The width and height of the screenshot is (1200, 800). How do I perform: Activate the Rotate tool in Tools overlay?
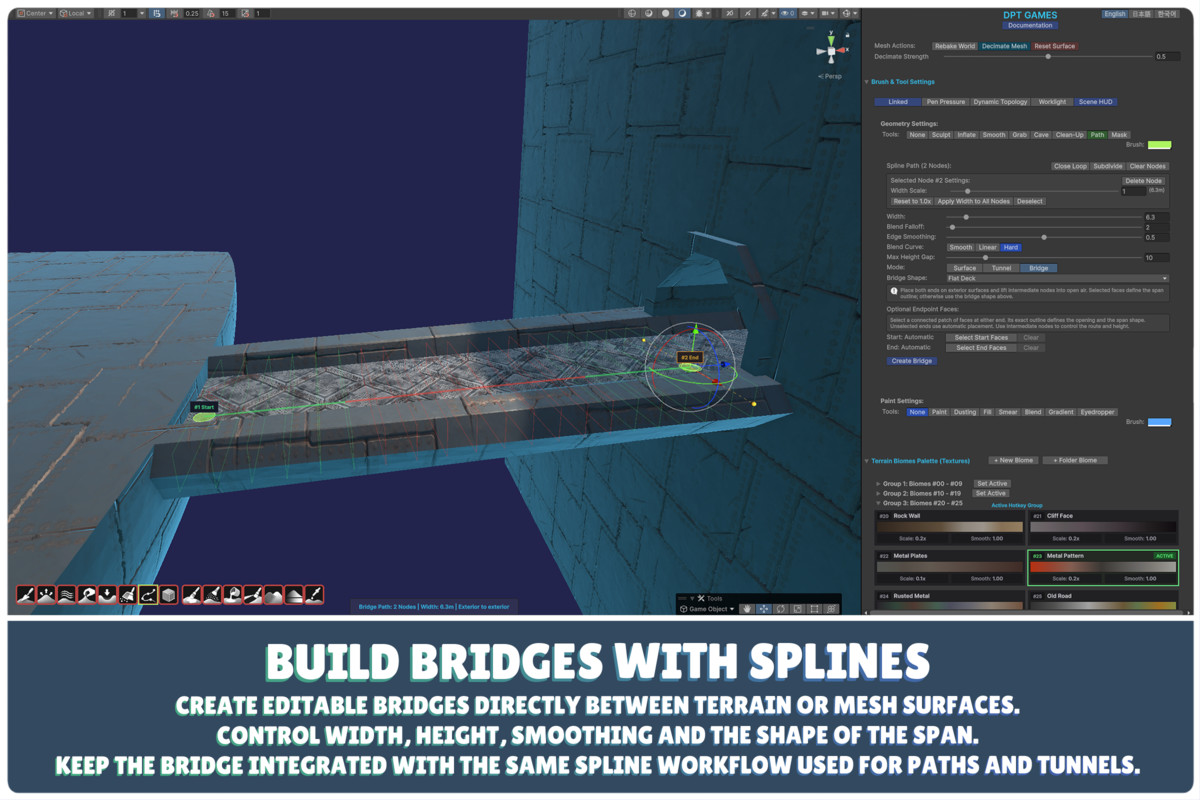point(780,608)
